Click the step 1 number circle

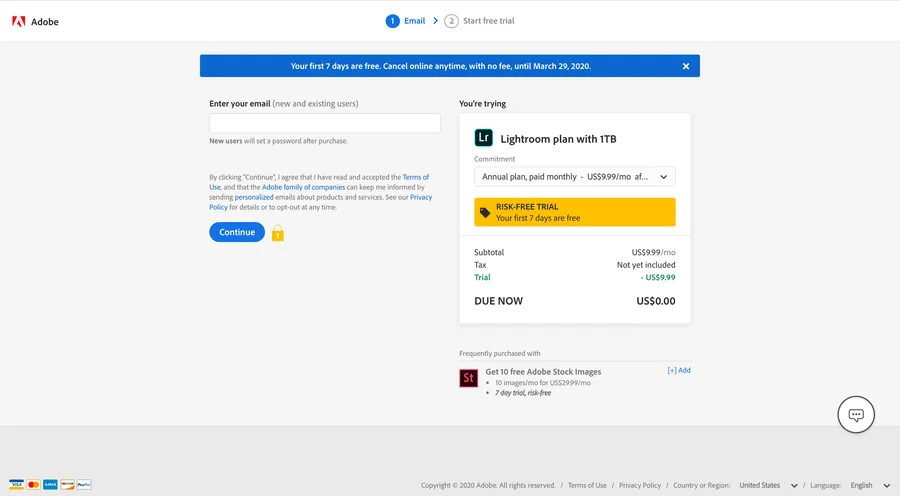tap(393, 21)
